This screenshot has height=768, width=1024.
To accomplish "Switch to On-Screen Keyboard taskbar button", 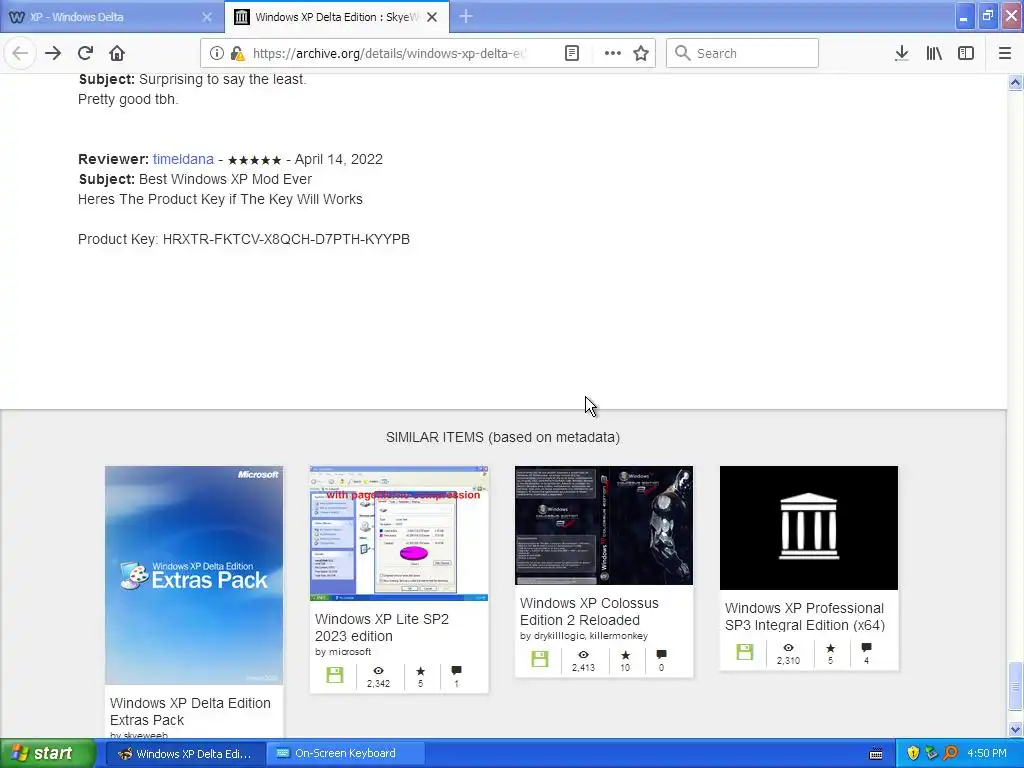I will tap(346, 754).
